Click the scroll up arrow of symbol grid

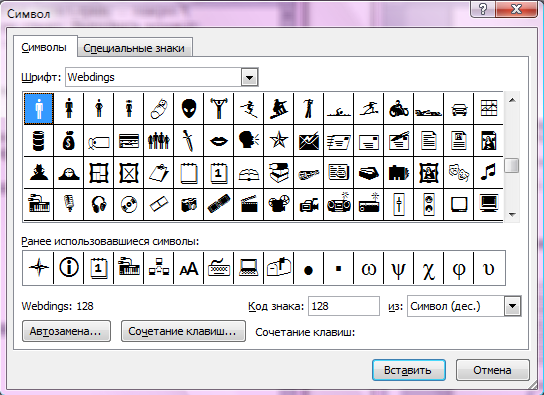pyautogui.click(x=512, y=101)
